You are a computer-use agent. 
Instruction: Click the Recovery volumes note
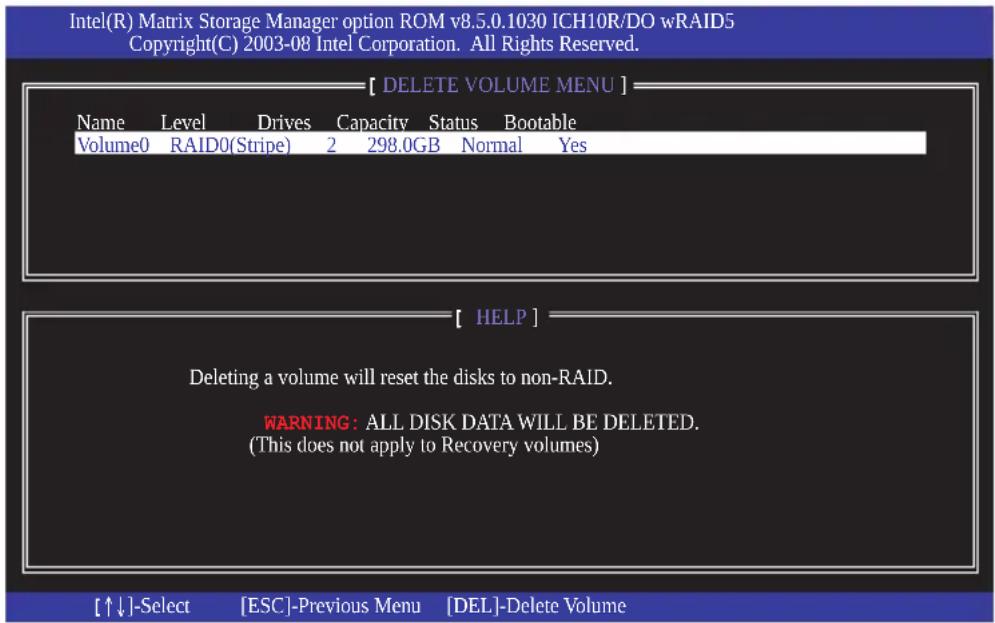point(423,445)
